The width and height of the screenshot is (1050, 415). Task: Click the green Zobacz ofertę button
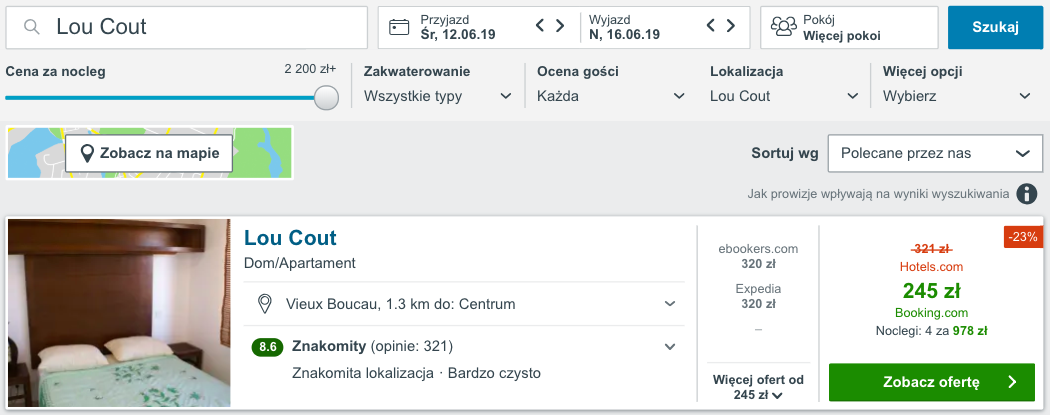pyautogui.click(x=932, y=382)
